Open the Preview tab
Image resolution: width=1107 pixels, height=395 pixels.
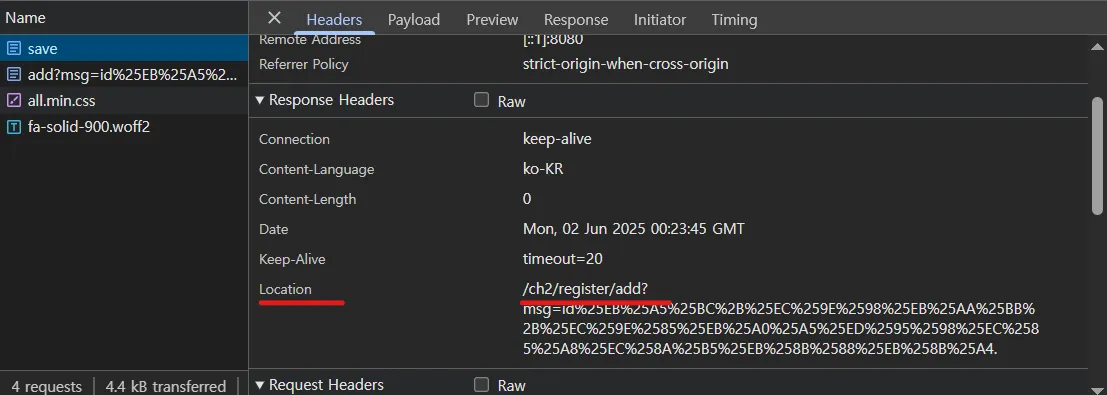pyautogui.click(x=492, y=20)
